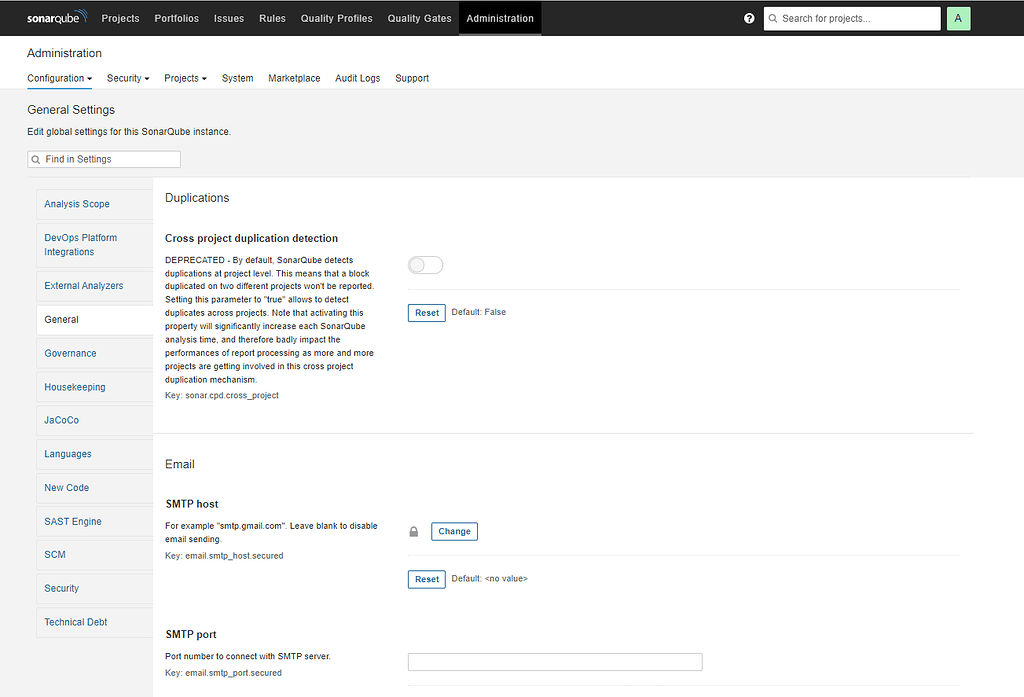Open the Security dropdown menu
This screenshot has width=1024, height=697.
[x=127, y=78]
